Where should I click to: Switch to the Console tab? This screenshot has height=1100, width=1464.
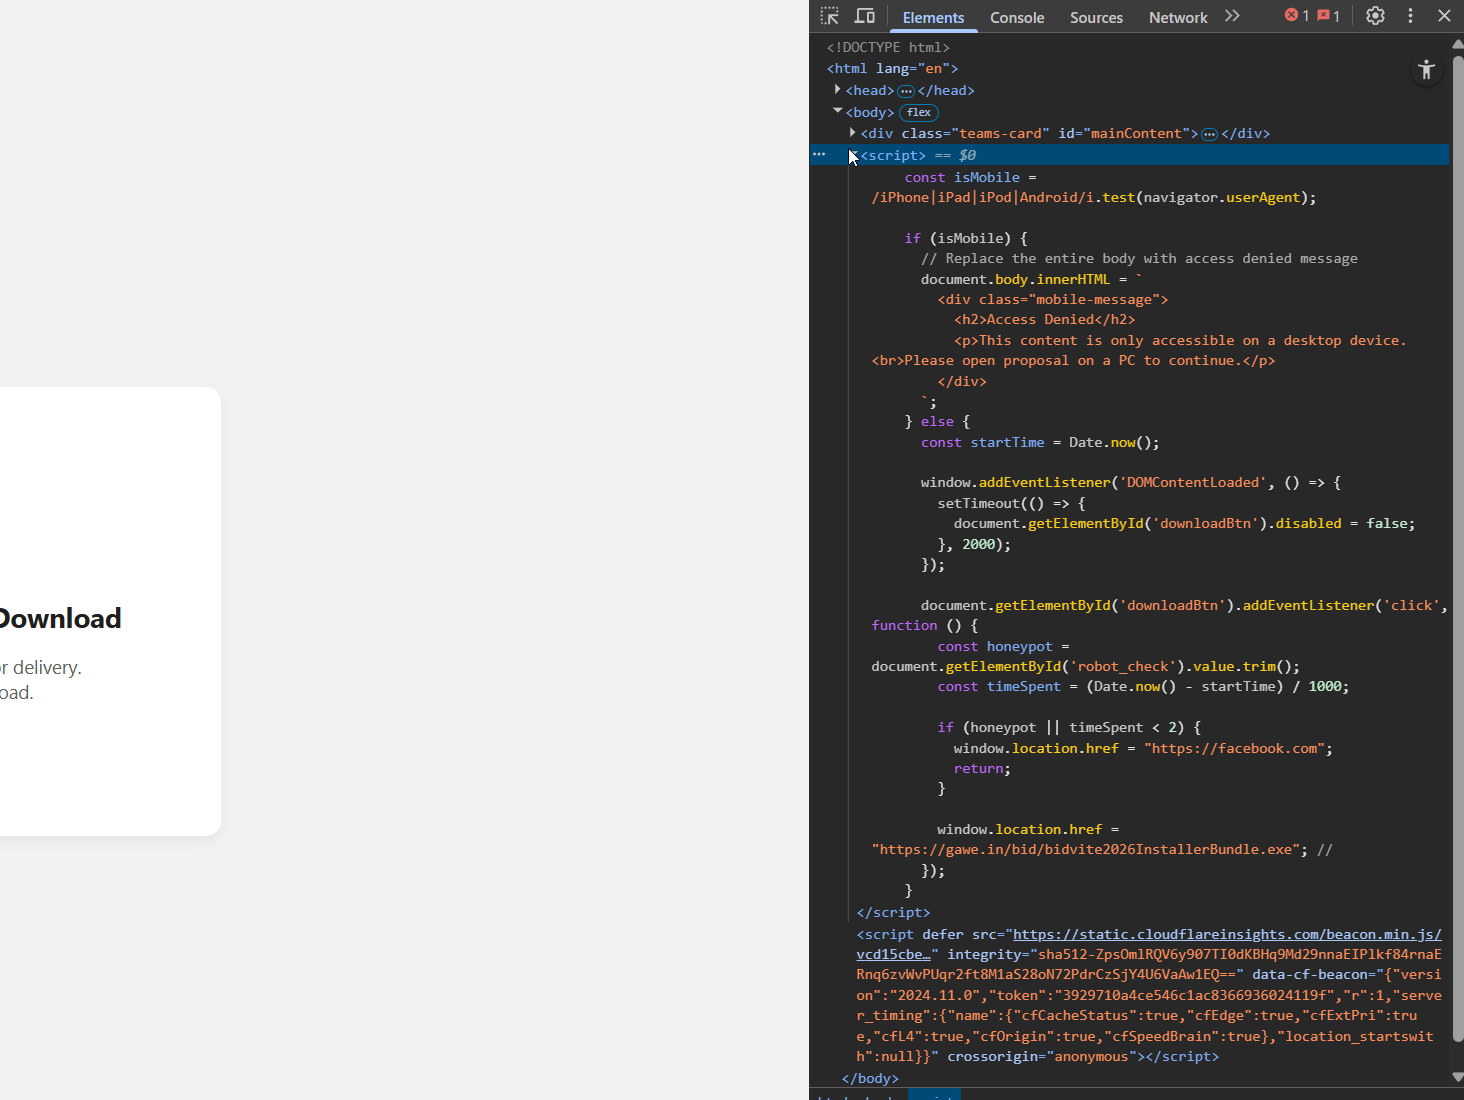click(1016, 17)
